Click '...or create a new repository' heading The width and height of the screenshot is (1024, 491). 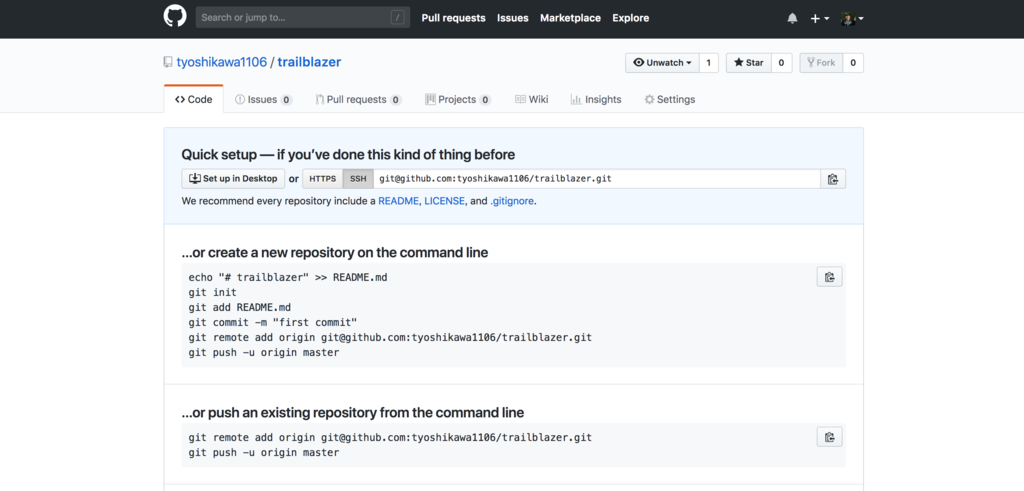[x=335, y=253]
